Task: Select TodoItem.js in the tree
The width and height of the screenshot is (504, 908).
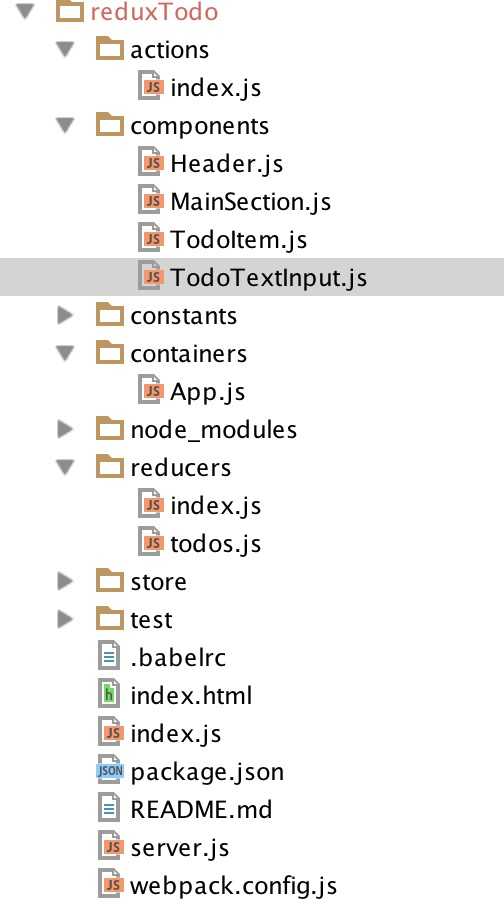Action: pos(238,239)
